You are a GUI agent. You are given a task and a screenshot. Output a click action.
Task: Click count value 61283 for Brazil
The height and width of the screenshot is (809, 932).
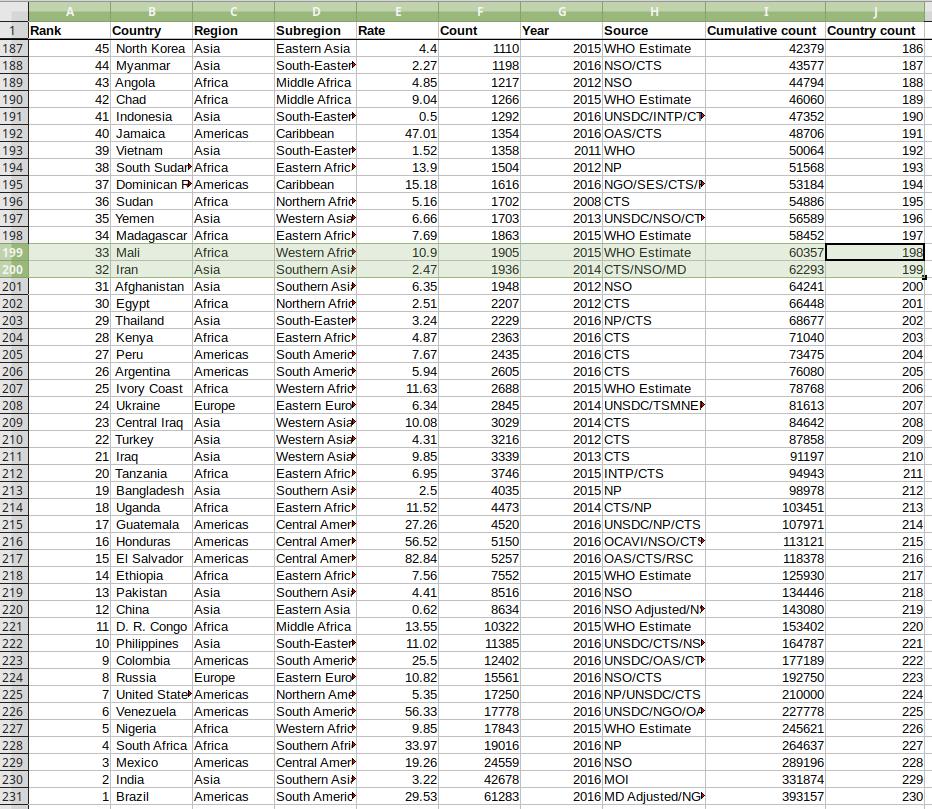[480, 797]
